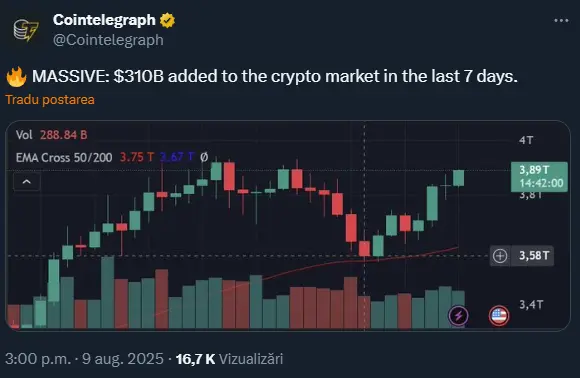Open the @Cointelegraph handle
Screen dimensions: 580x378
click(108, 40)
